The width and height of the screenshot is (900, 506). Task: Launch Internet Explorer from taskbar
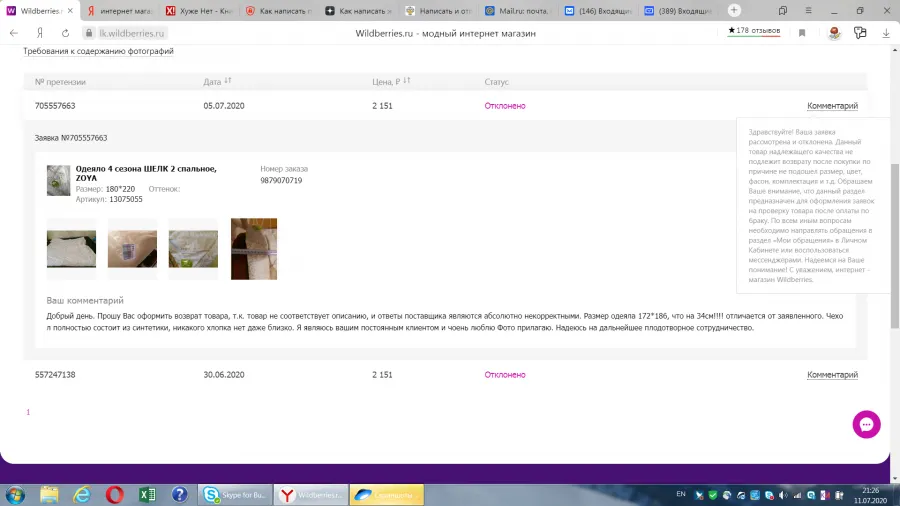pos(82,495)
